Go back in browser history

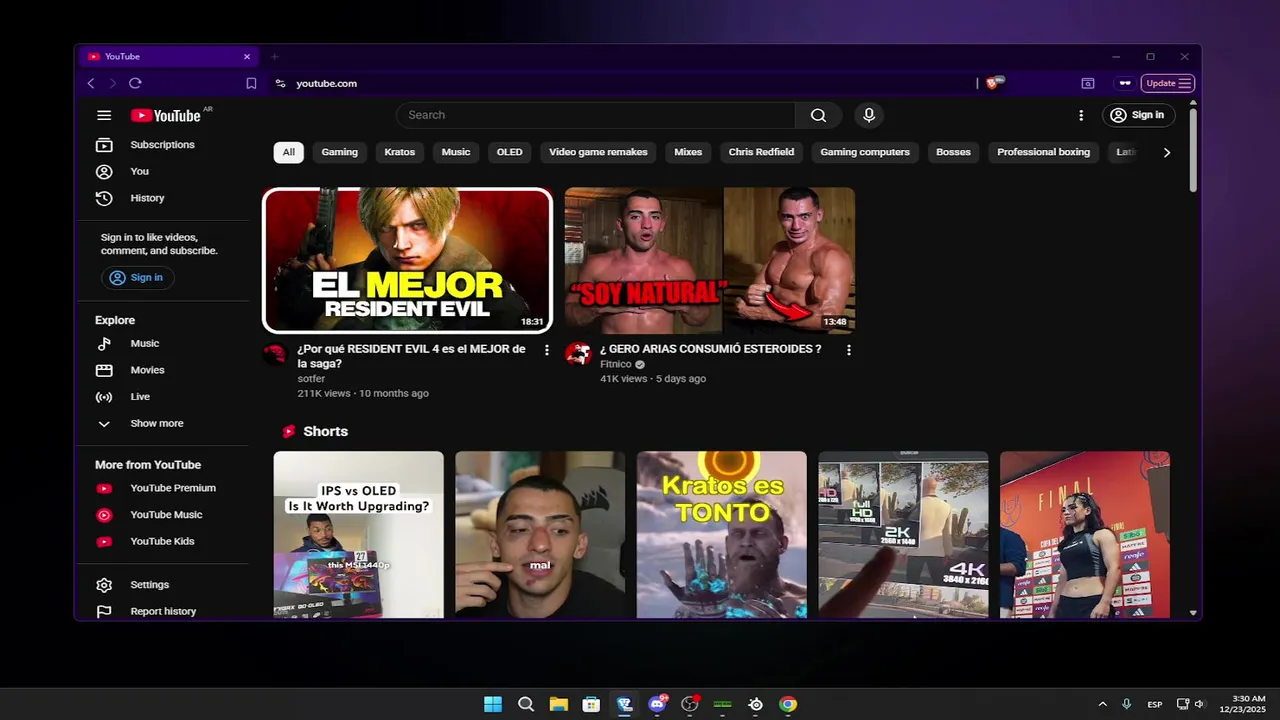click(x=91, y=83)
